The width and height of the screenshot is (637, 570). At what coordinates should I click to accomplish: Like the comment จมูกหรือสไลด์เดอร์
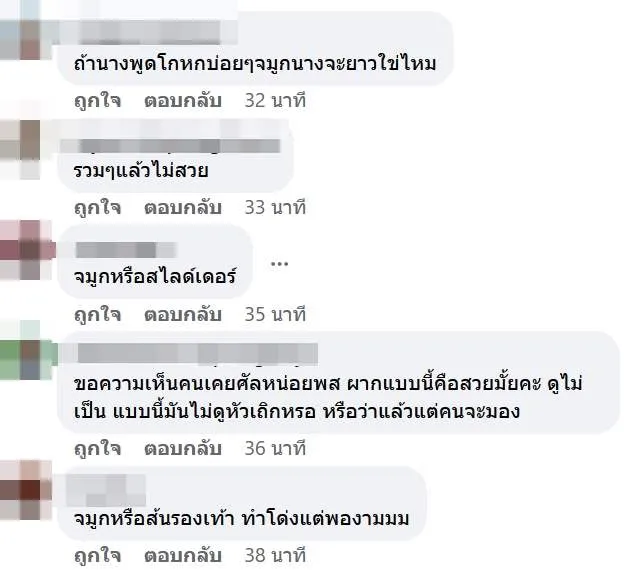(x=98, y=314)
